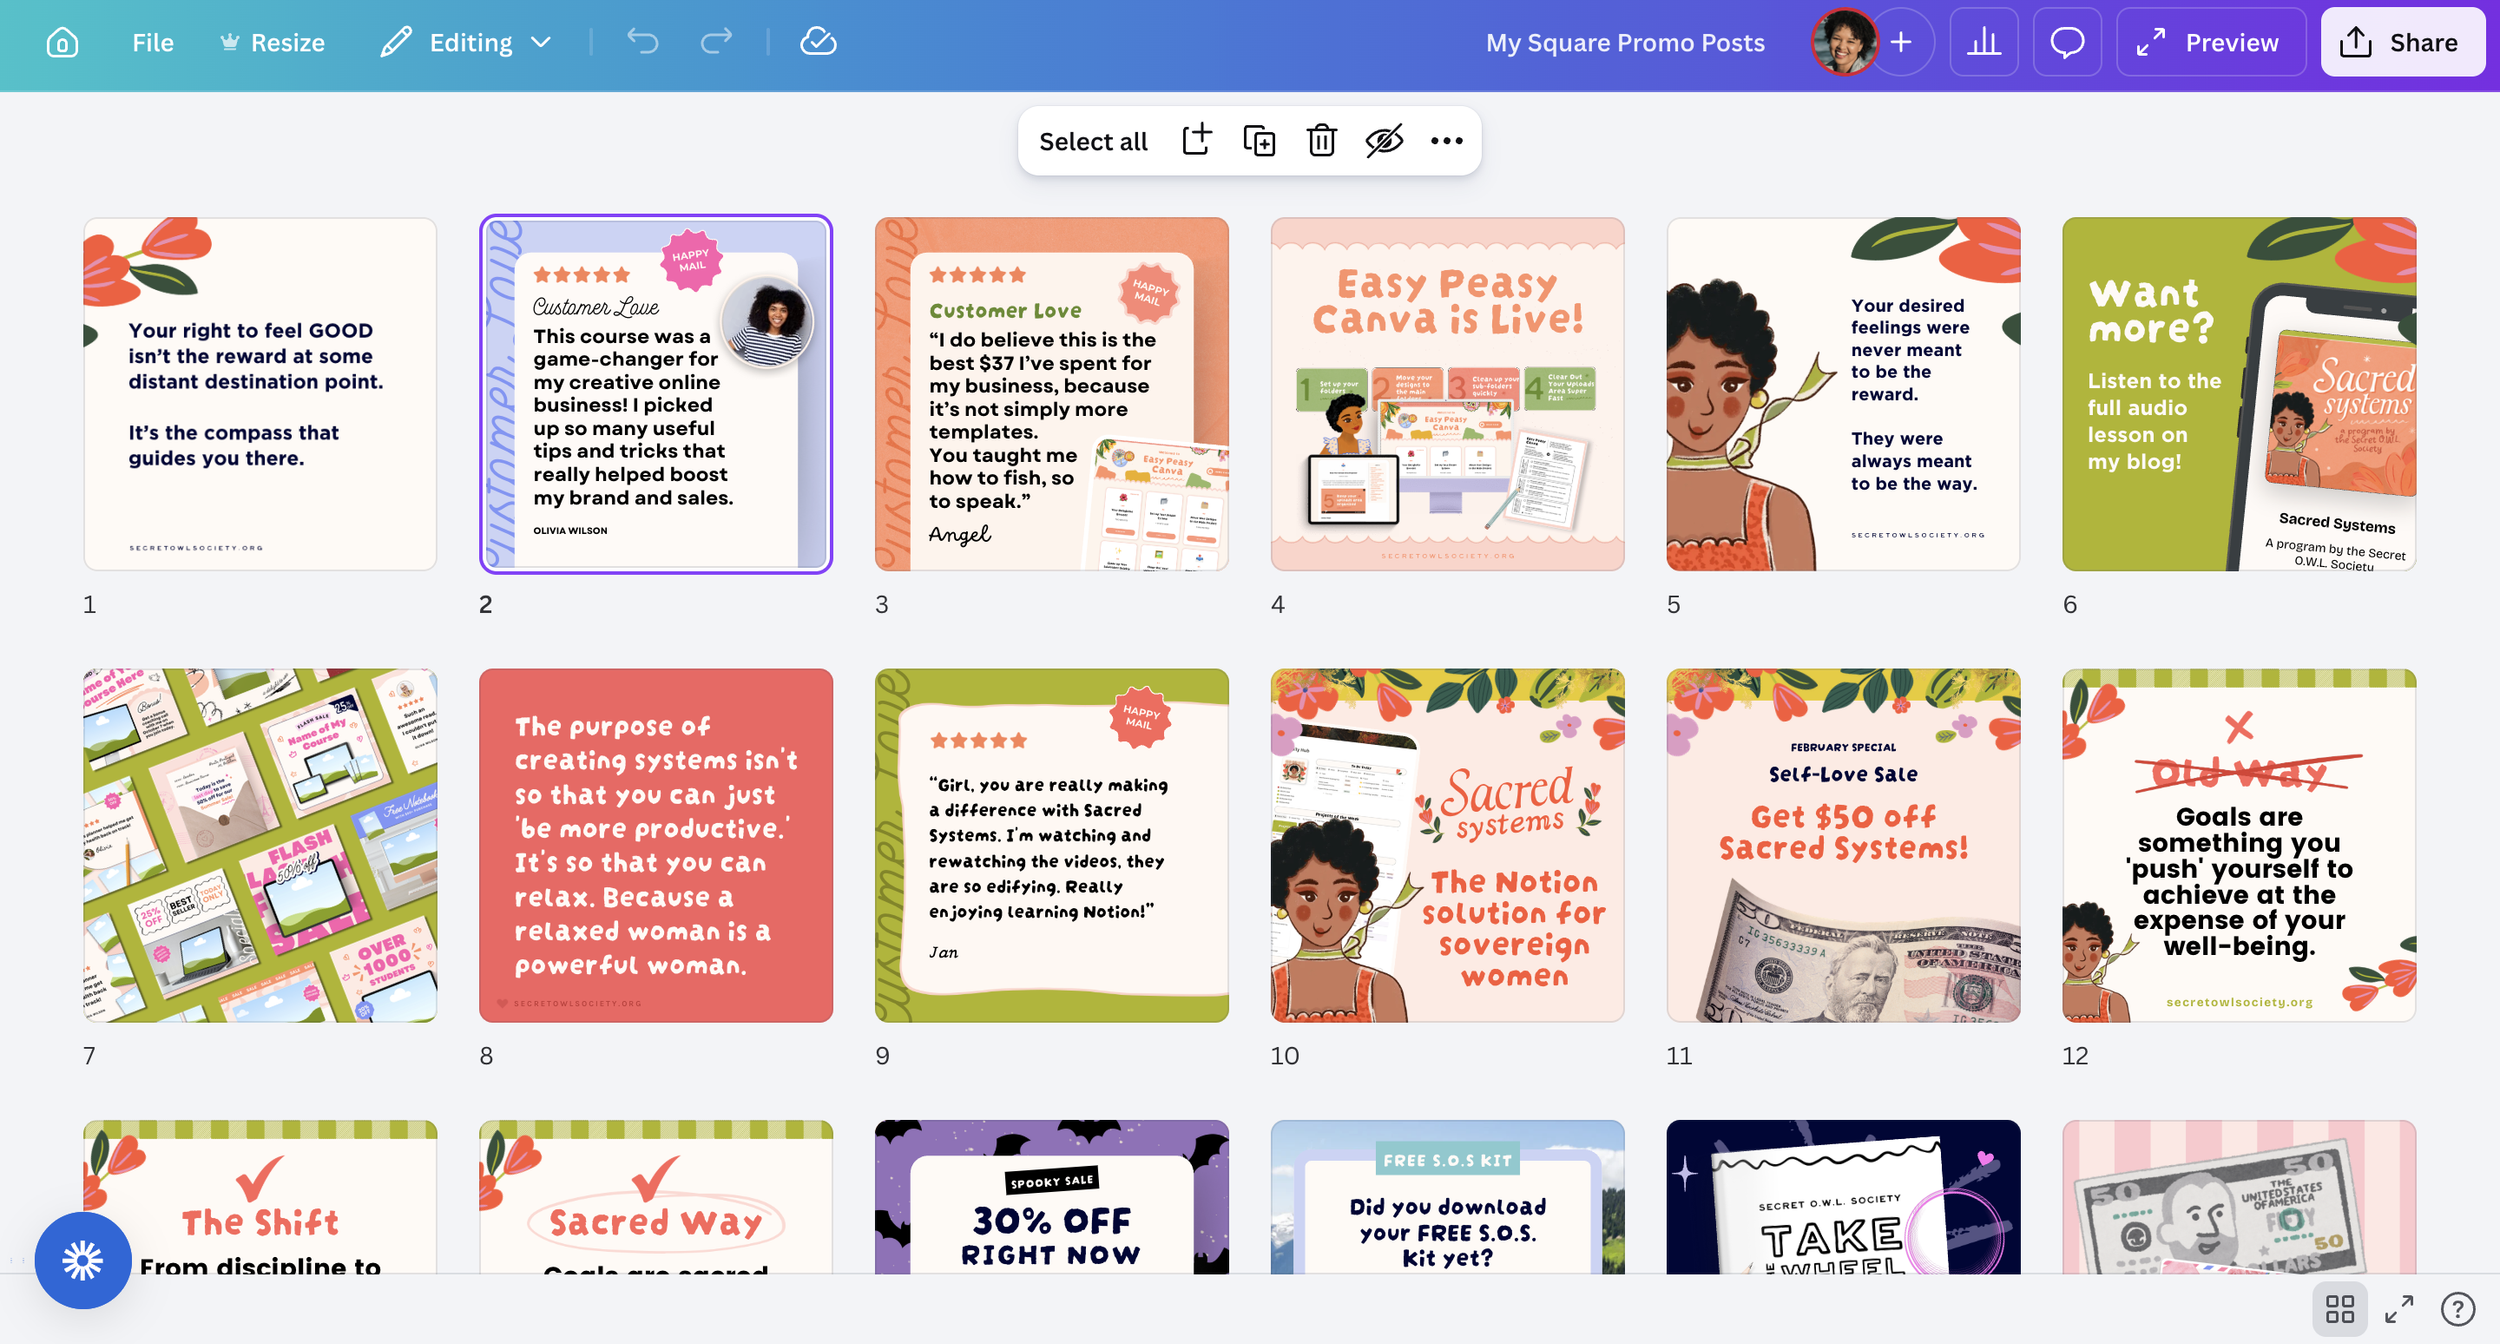The height and width of the screenshot is (1344, 2500).
Task: Click Select all to select every page
Action: (x=1093, y=141)
